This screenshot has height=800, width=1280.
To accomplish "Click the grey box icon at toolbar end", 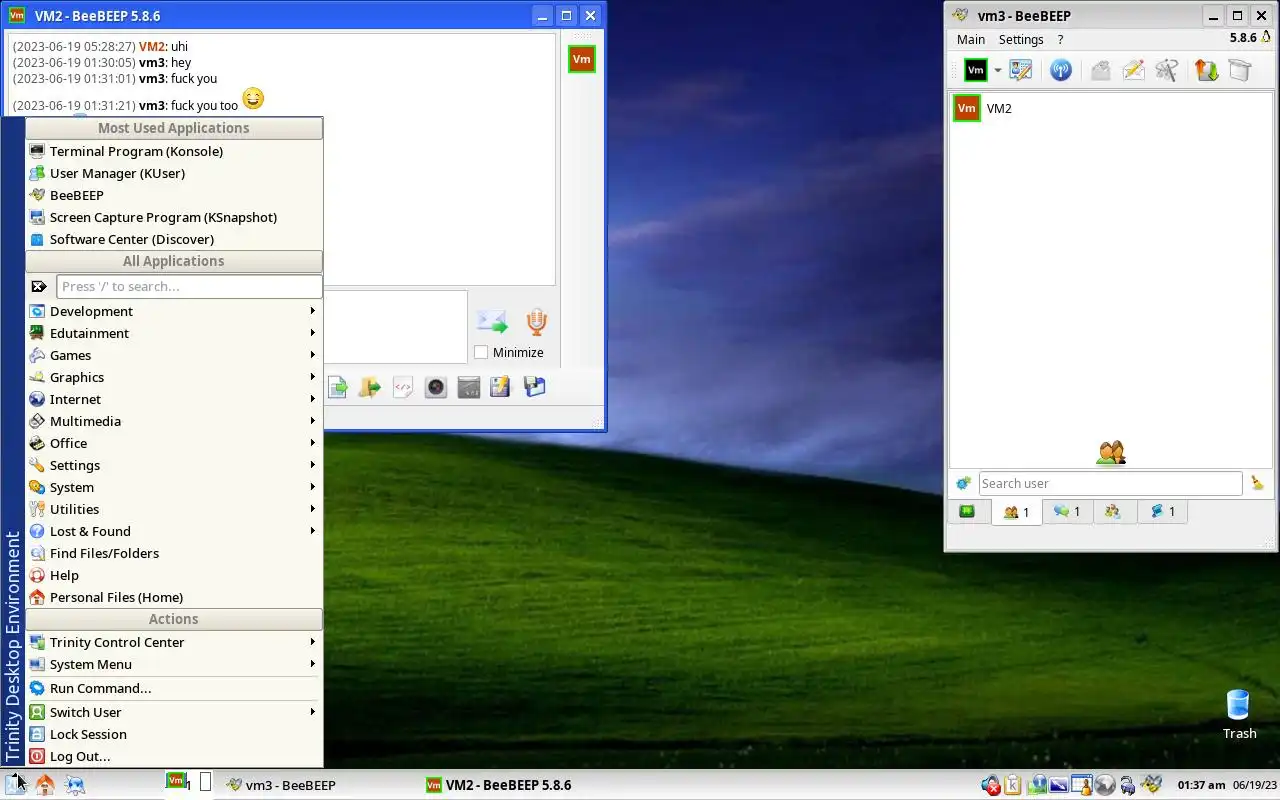I will pos(1240,70).
